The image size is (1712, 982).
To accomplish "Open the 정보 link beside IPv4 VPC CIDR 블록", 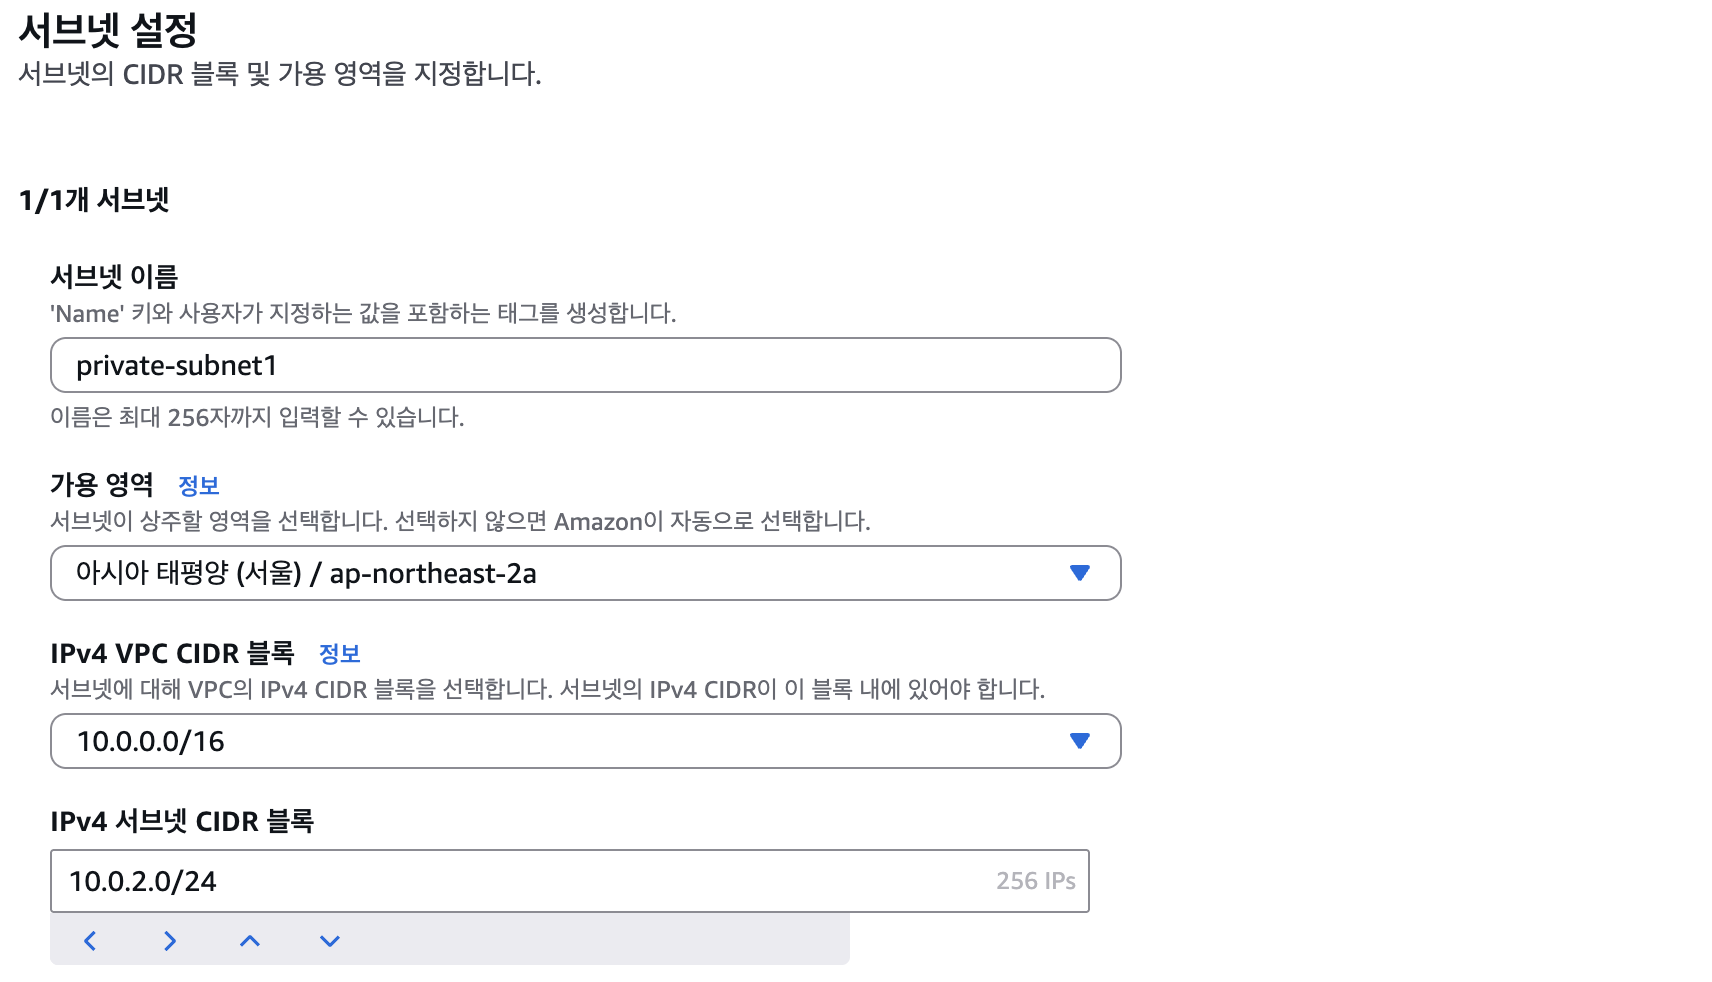I will (x=339, y=654).
